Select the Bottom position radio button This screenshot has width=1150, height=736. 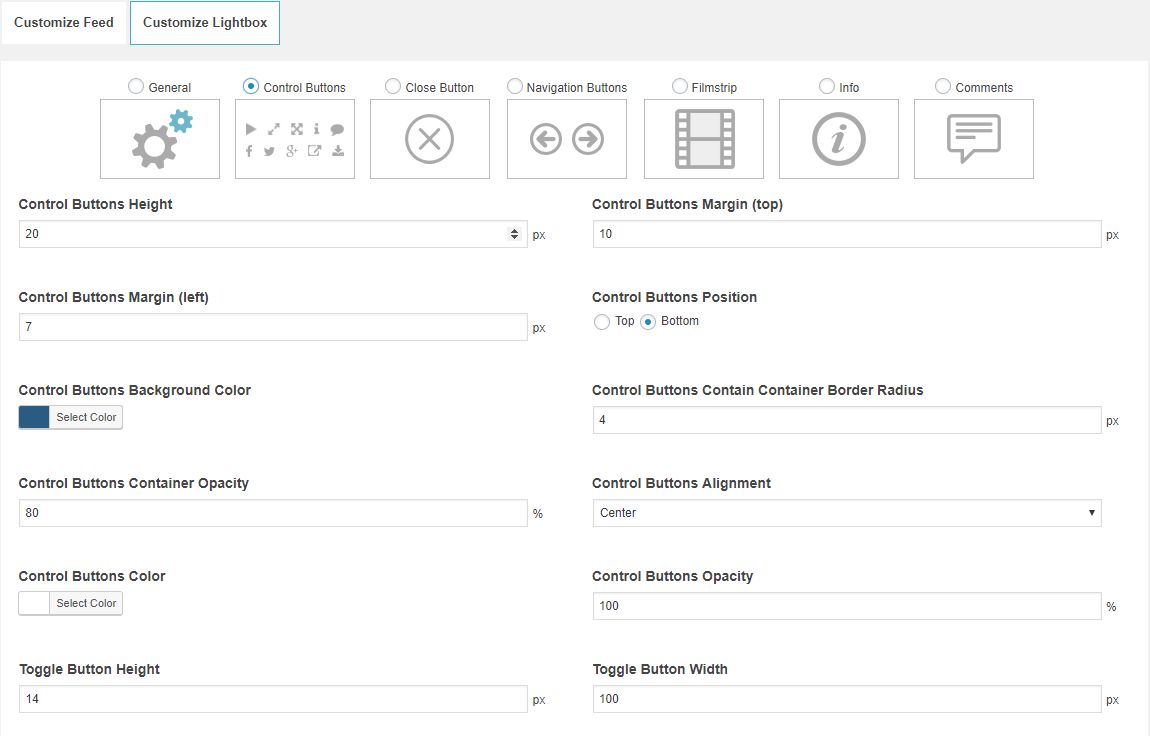(x=648, y=322)
